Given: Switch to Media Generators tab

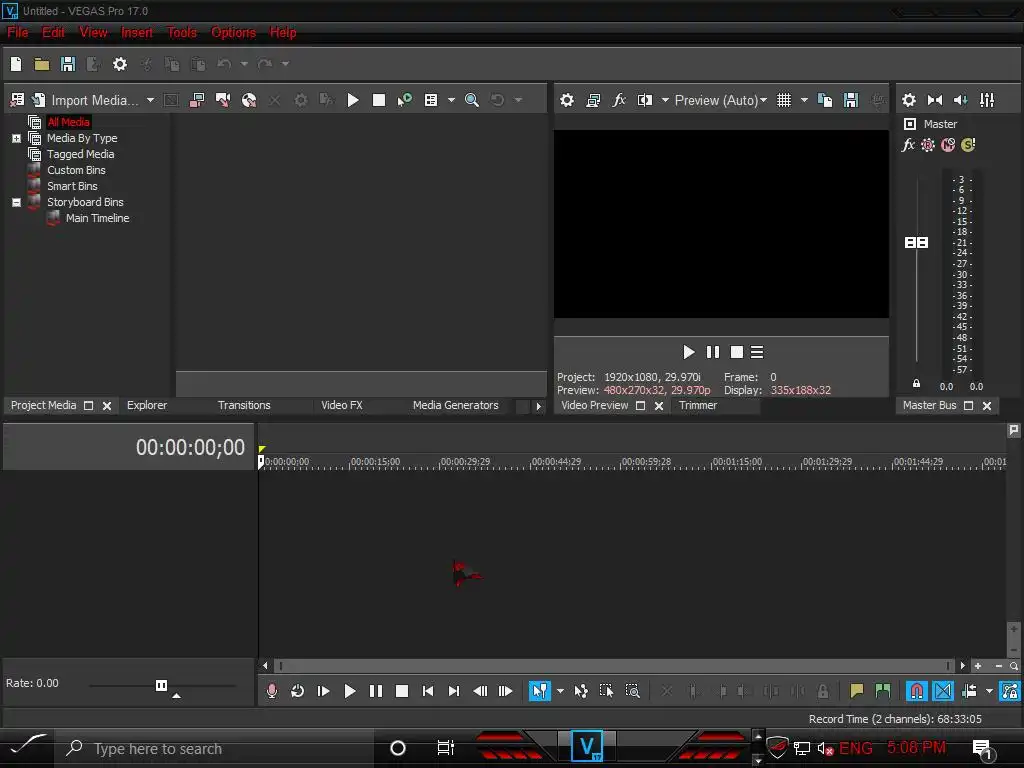Looking at the screenshot, I should click(x=456, y=406).
